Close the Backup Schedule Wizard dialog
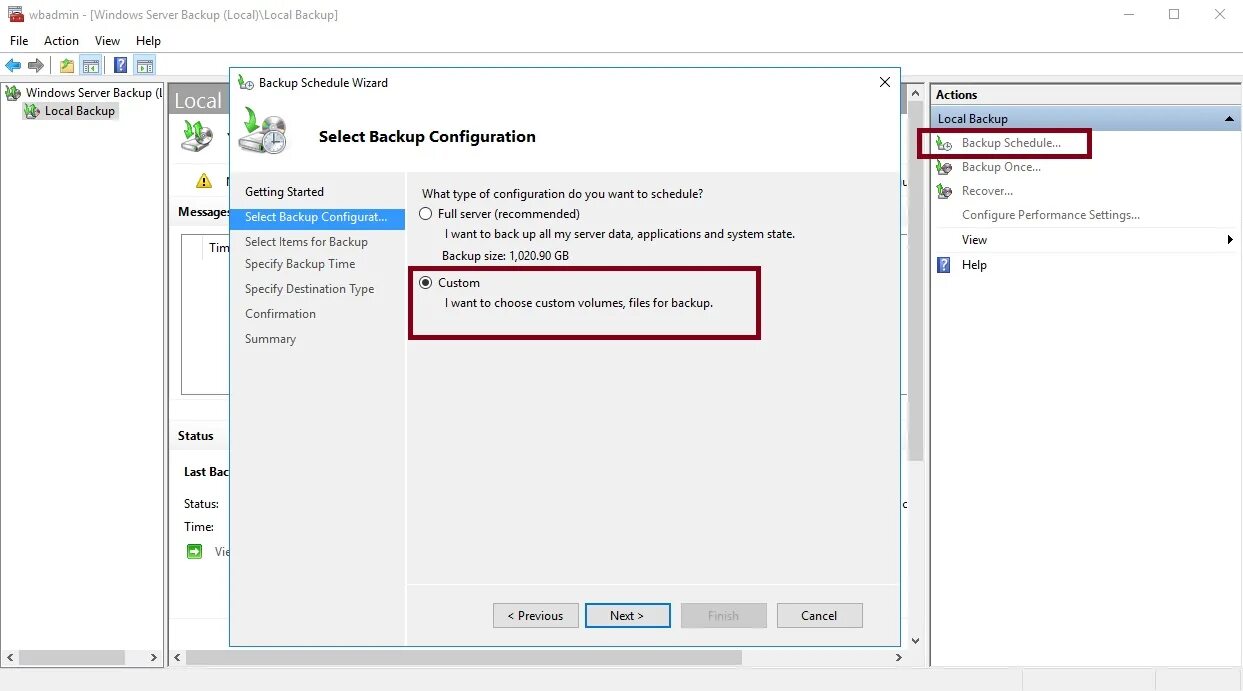 (884, 82)
